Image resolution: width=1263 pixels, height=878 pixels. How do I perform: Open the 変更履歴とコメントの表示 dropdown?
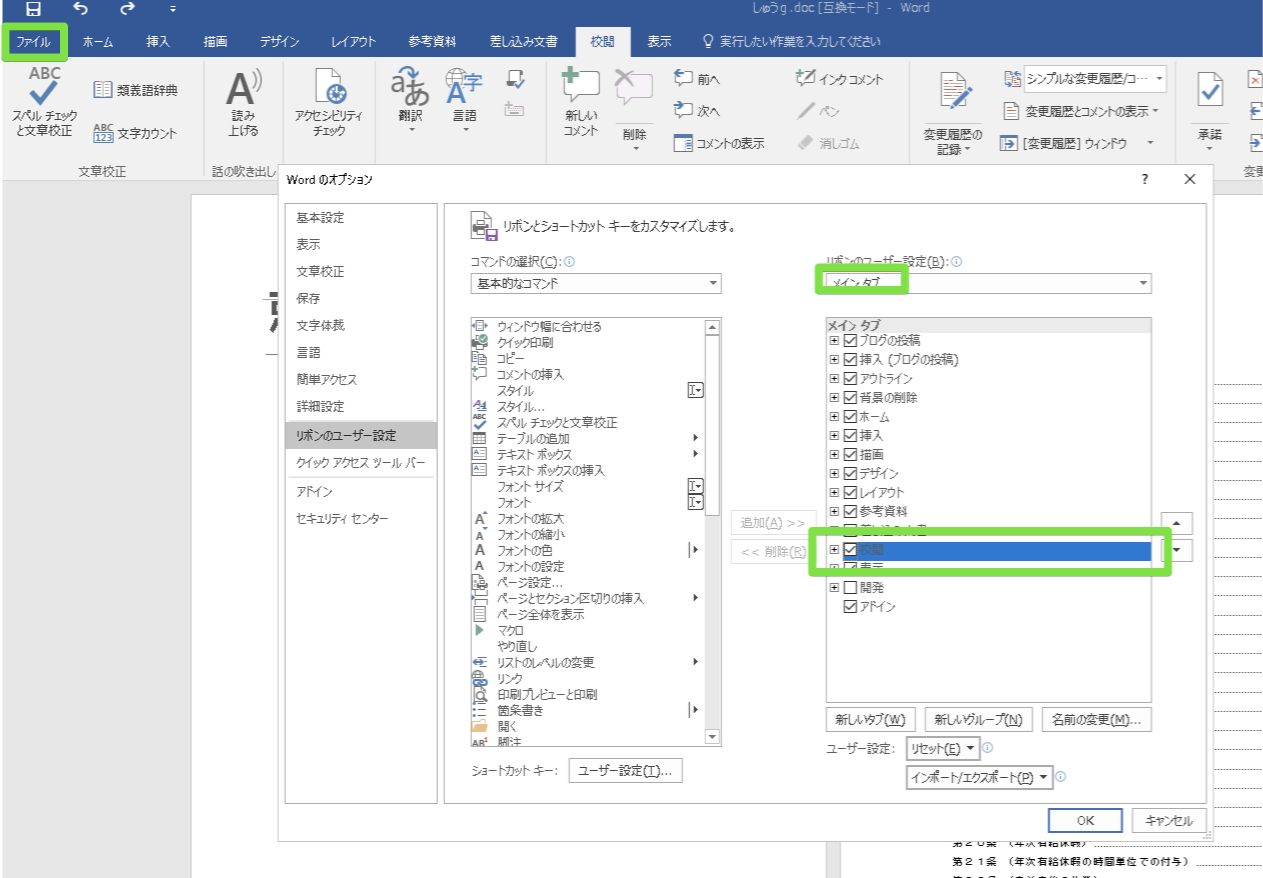tap(1081, 111)
